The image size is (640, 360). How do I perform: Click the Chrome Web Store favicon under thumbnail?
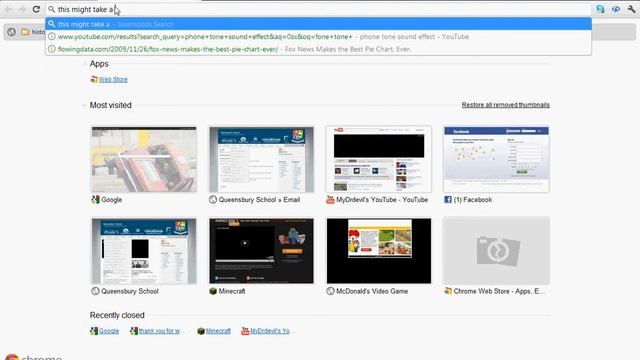[x=448, y=291]
